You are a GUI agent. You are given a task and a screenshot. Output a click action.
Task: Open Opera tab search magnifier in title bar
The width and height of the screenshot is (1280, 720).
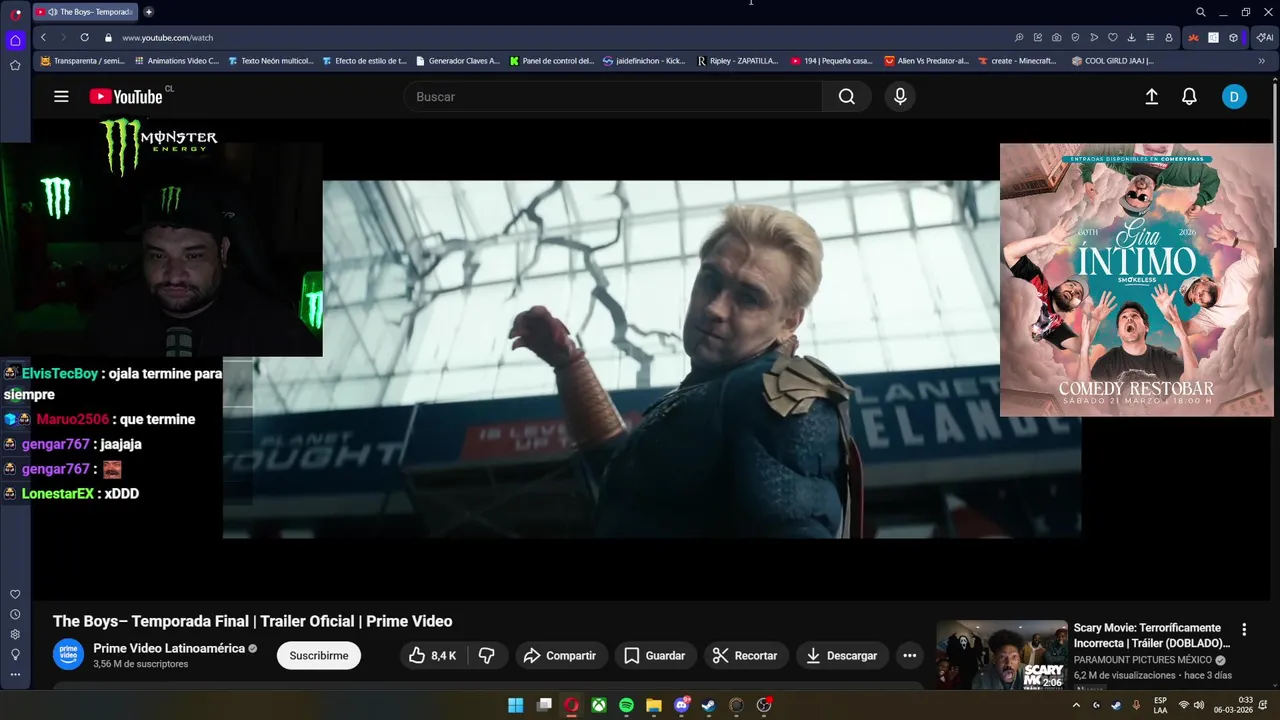click(x=1200, y=12)
